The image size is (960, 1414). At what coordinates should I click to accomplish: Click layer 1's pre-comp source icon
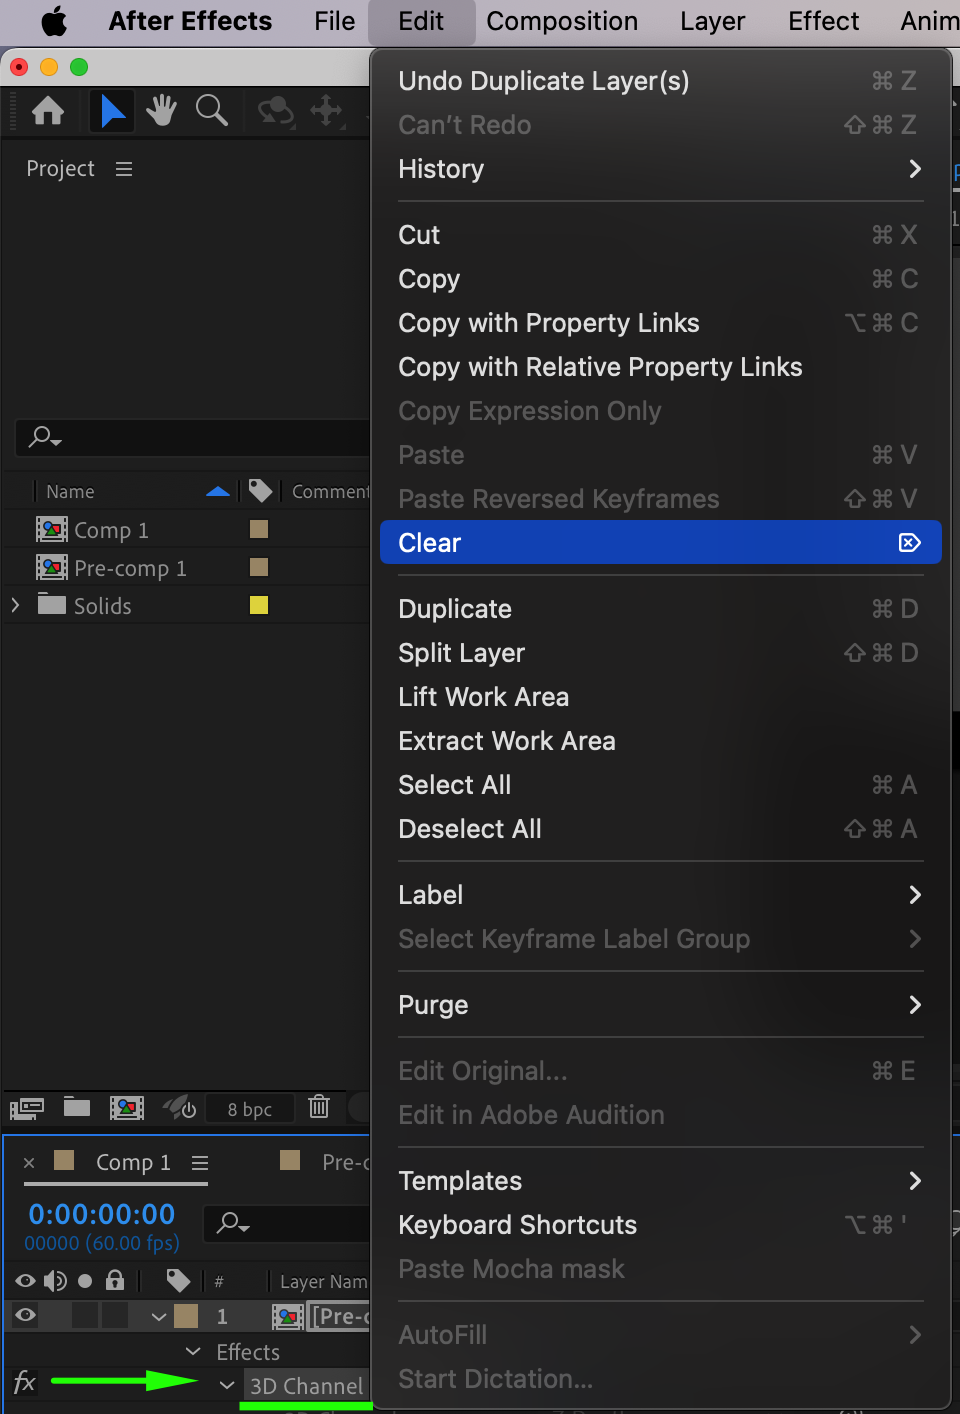pyautogui.click(x=288, y=1316)
